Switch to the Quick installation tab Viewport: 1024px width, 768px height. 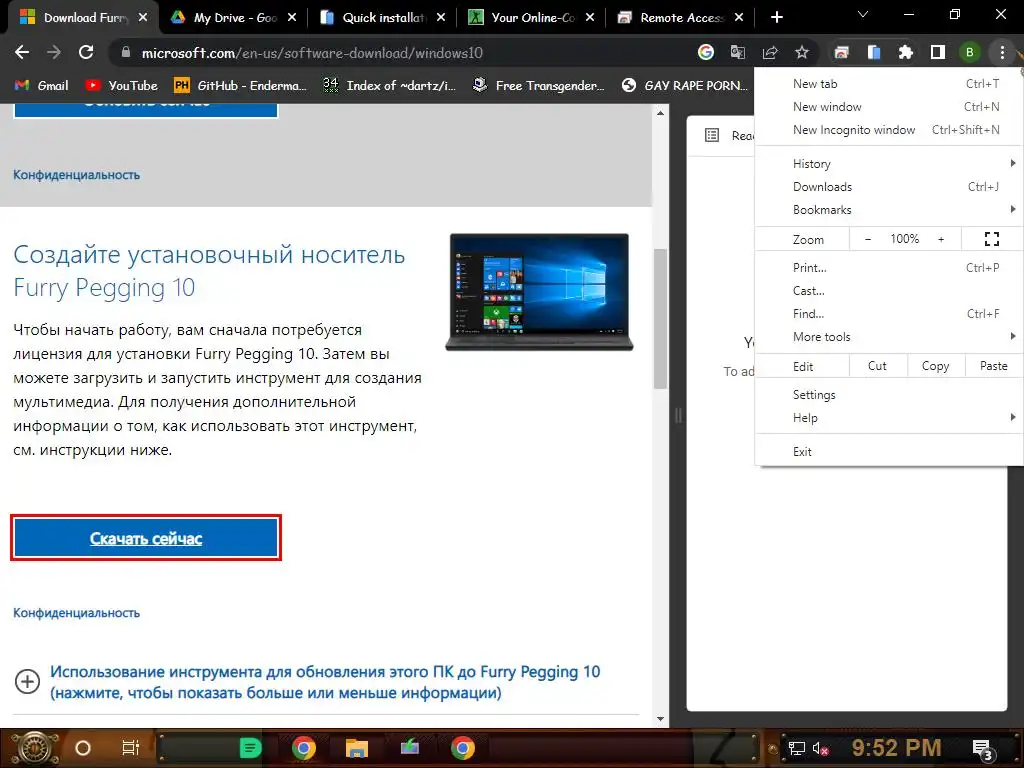click(374, 18)
